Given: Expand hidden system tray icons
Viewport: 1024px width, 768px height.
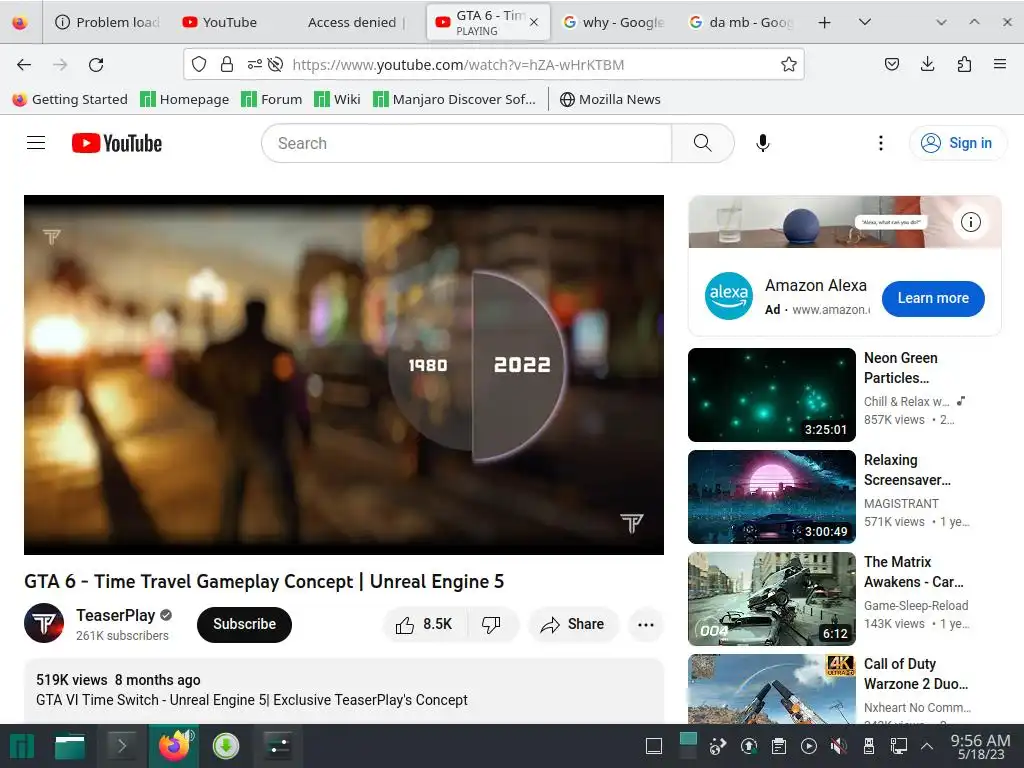Looking at the screenshot, I should pyautogui.click(x=926, y=746).
